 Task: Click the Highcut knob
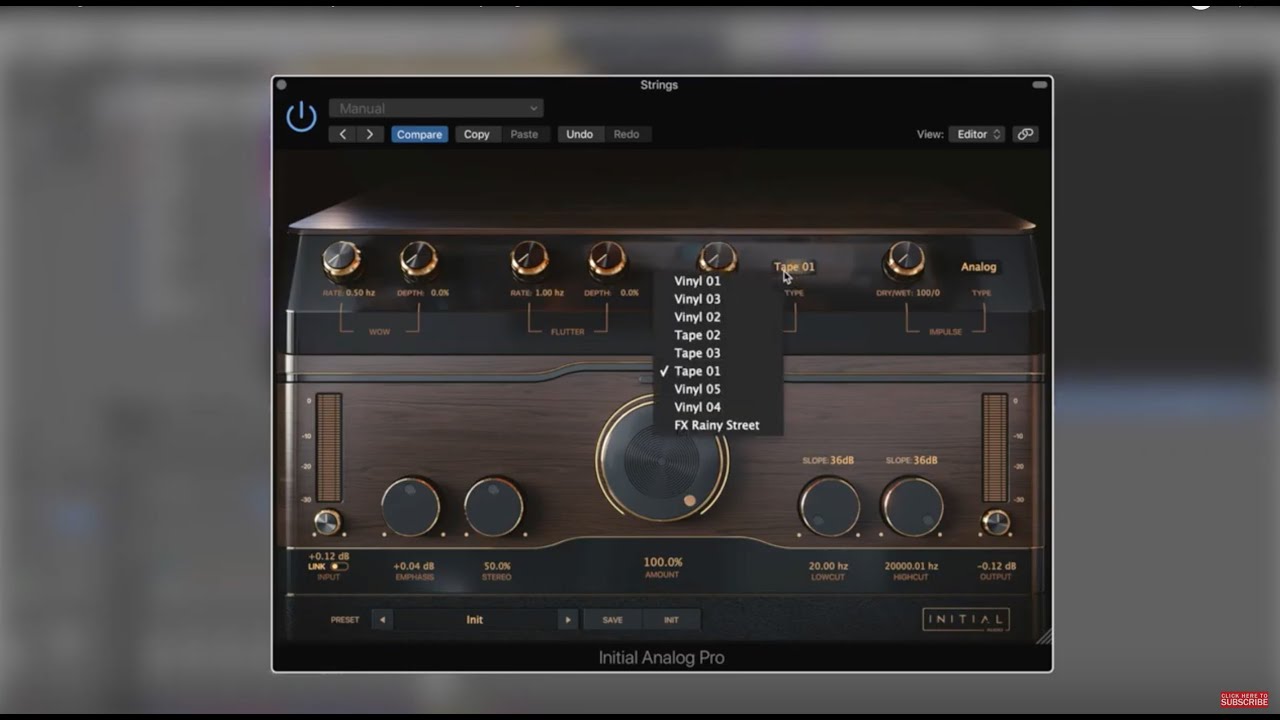[912, 507]
